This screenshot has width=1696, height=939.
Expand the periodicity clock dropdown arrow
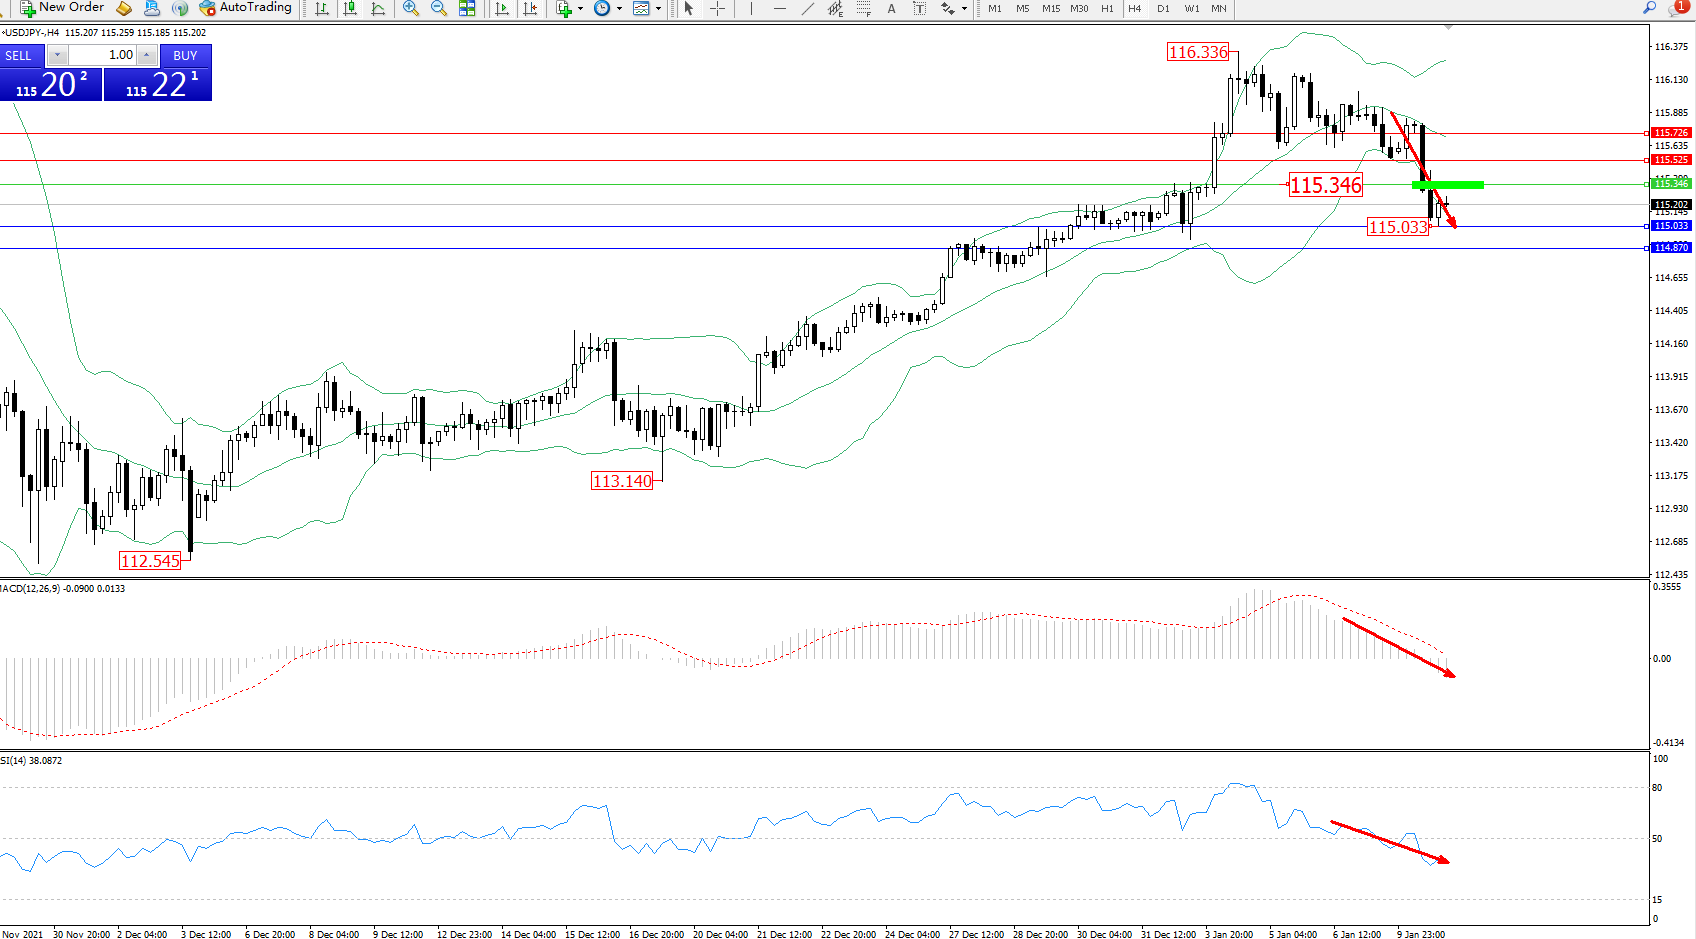pos(619,8)
